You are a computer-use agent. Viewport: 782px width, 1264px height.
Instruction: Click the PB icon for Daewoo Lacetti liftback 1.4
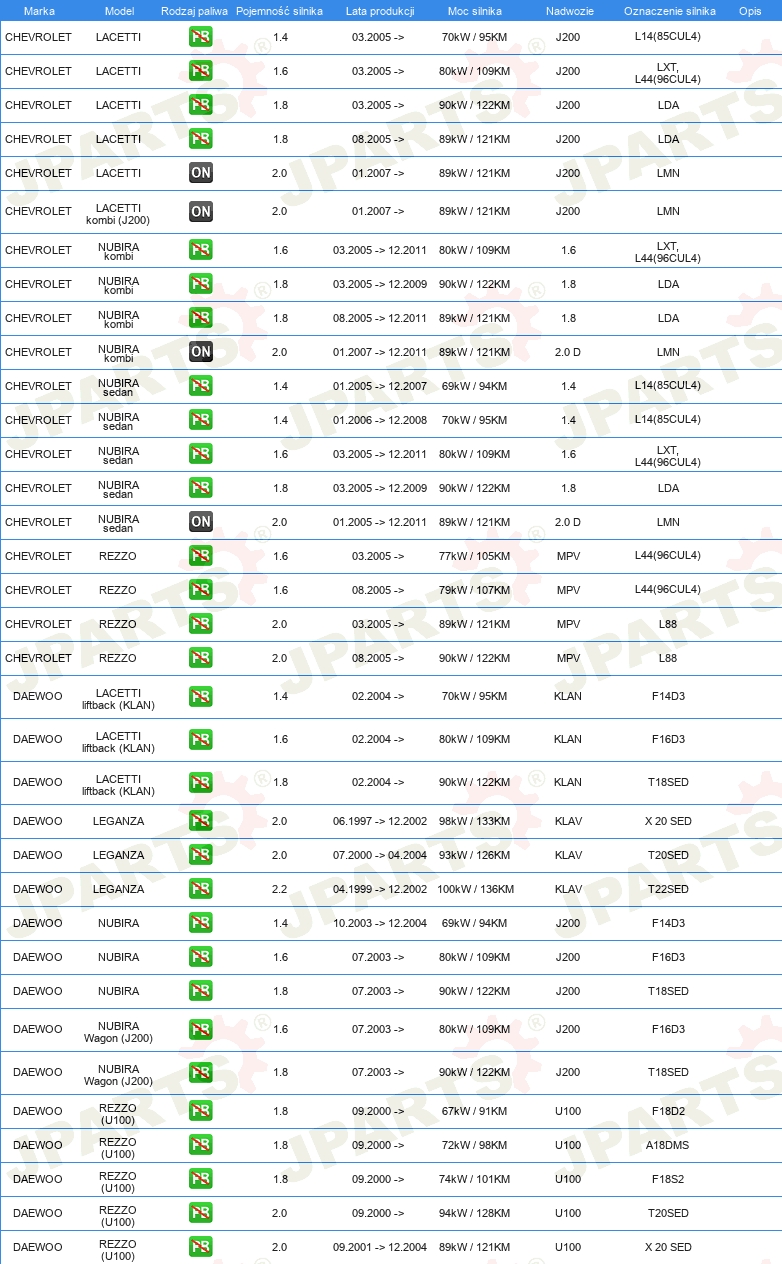click(x=201, y=697)
